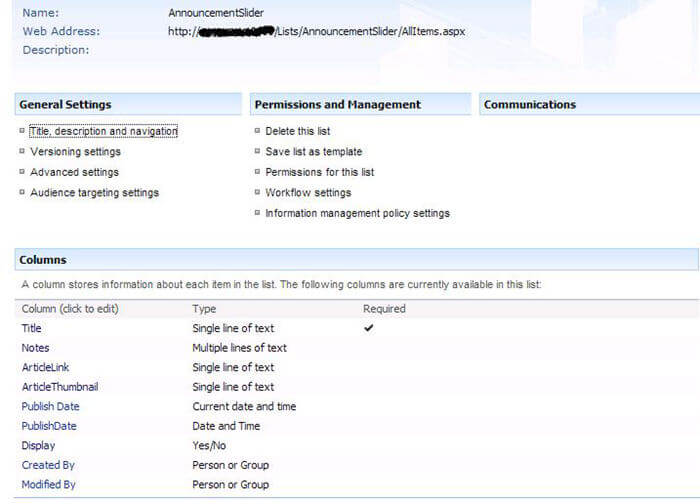Open Audience targeting settings
The image size is (700, 504).
point(95,193)
